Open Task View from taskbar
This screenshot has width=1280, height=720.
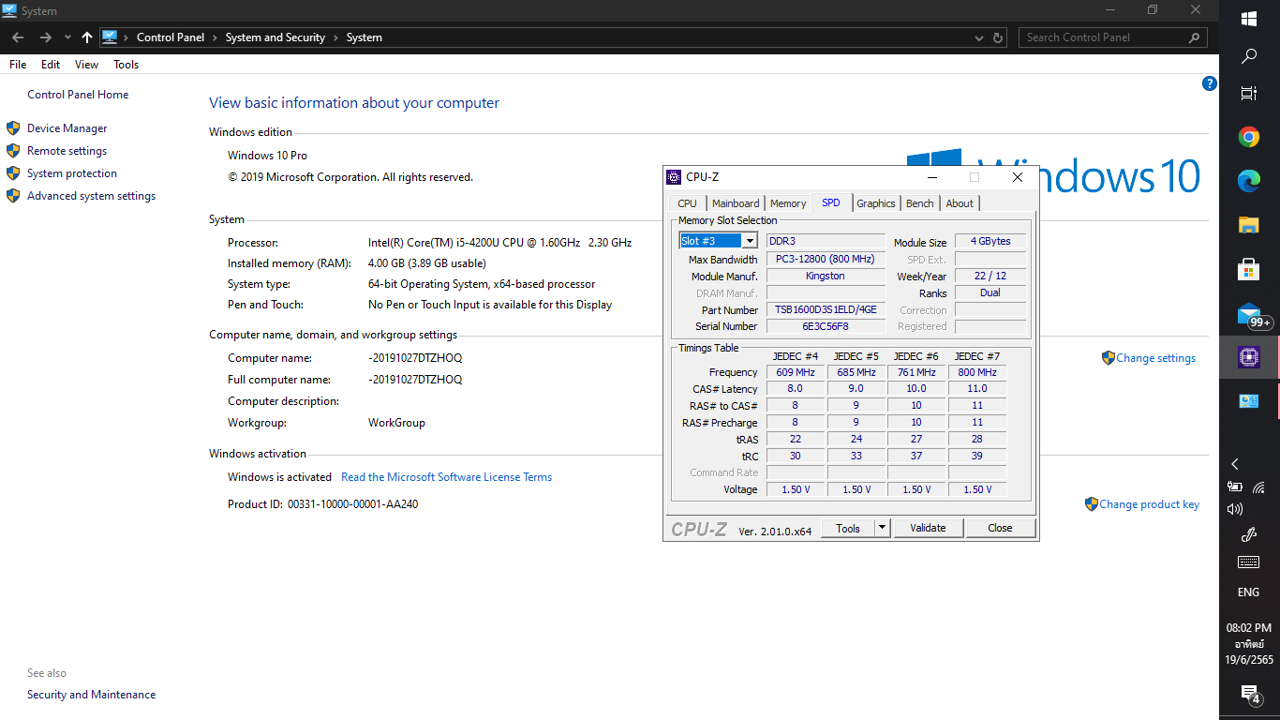pos(1249,93)
